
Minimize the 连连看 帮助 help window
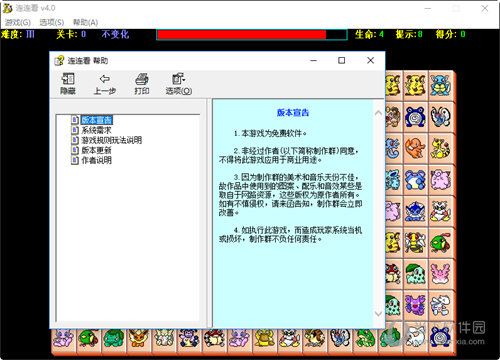coord(313,60)
